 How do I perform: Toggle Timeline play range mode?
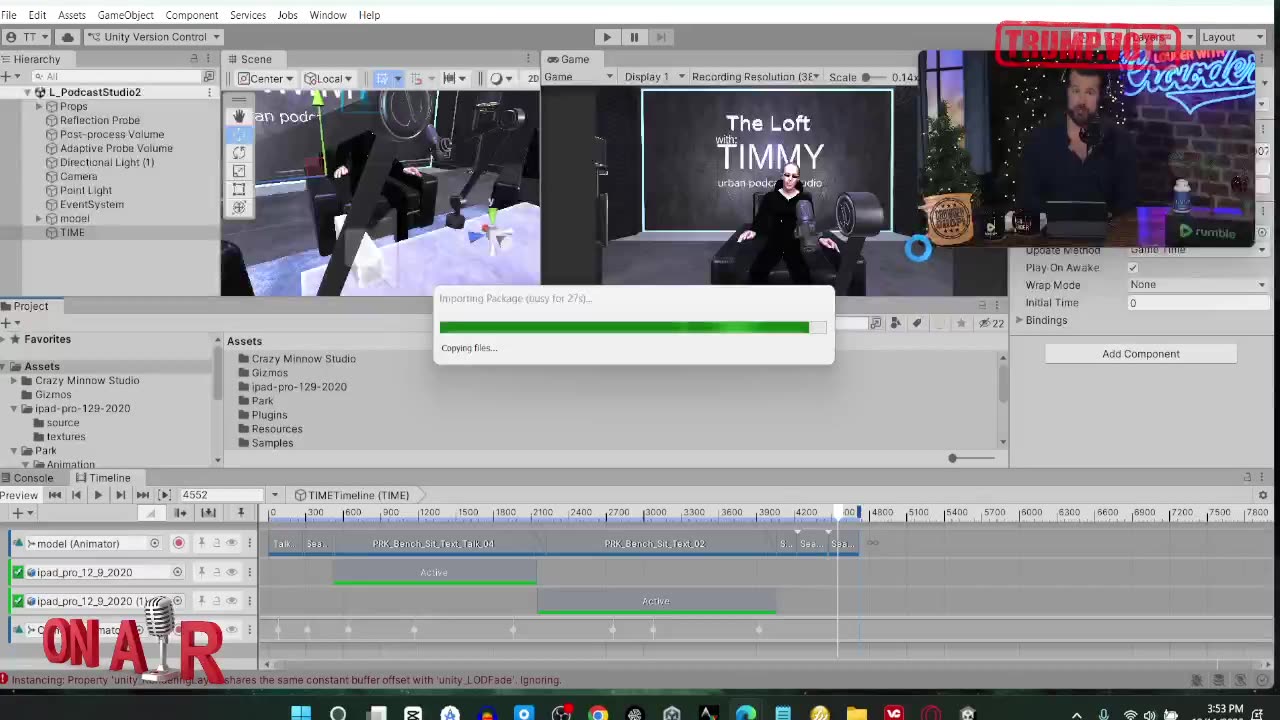165,495
